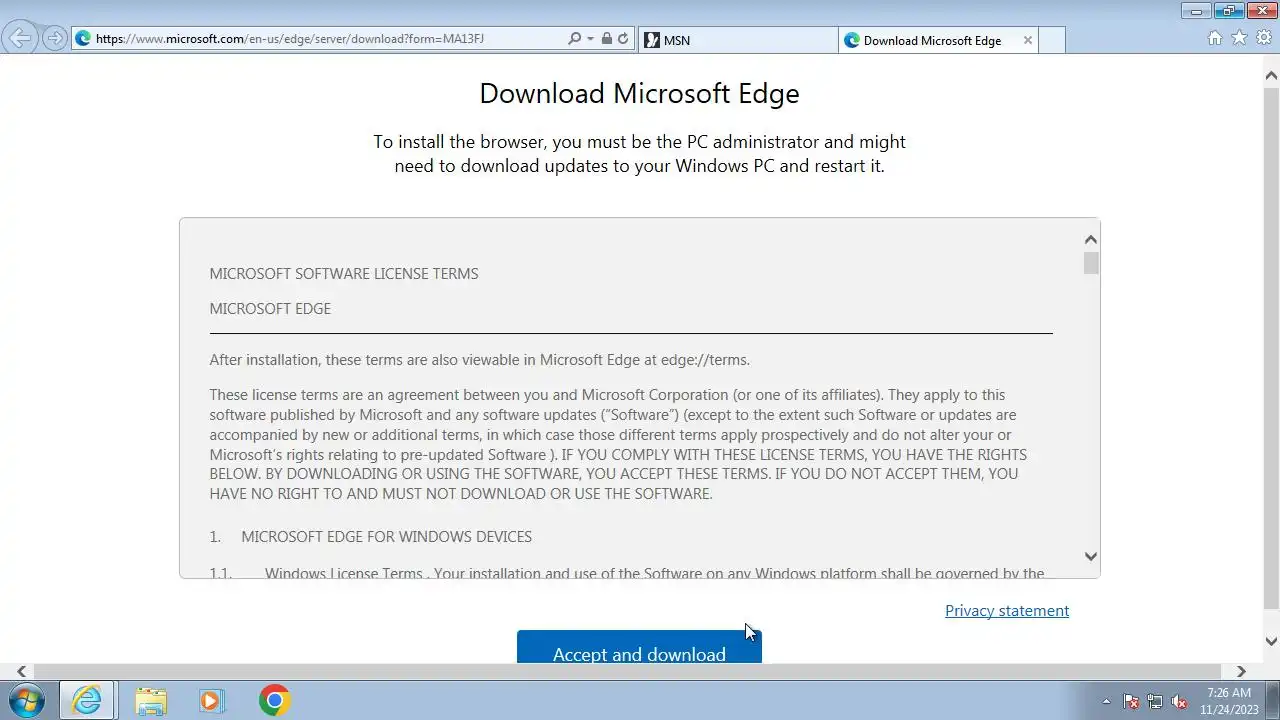
Task: Click the license terms scrollbar thumb
Action: pyautogui.click(x=1091, y=263)
